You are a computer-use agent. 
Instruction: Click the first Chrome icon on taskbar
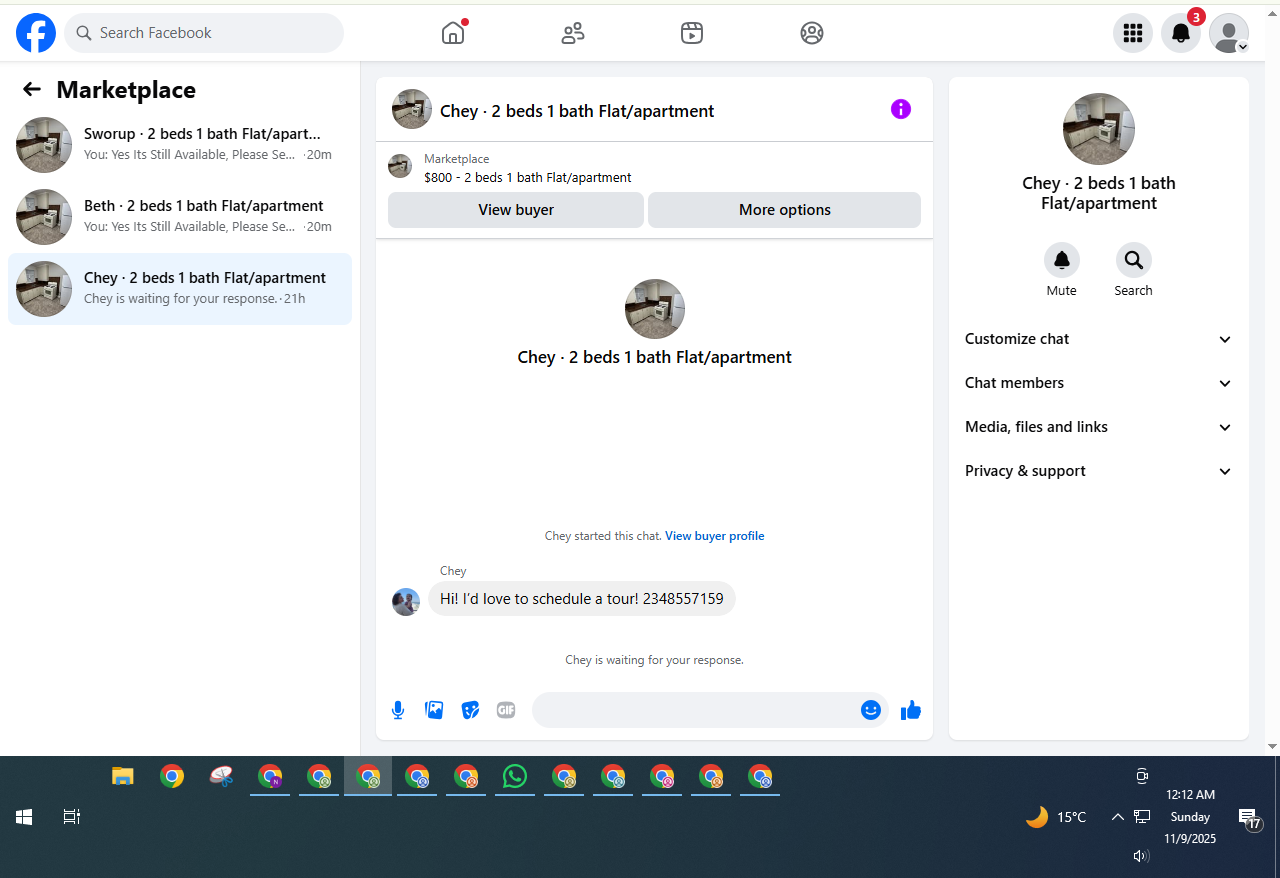click(x=172, y=777)
